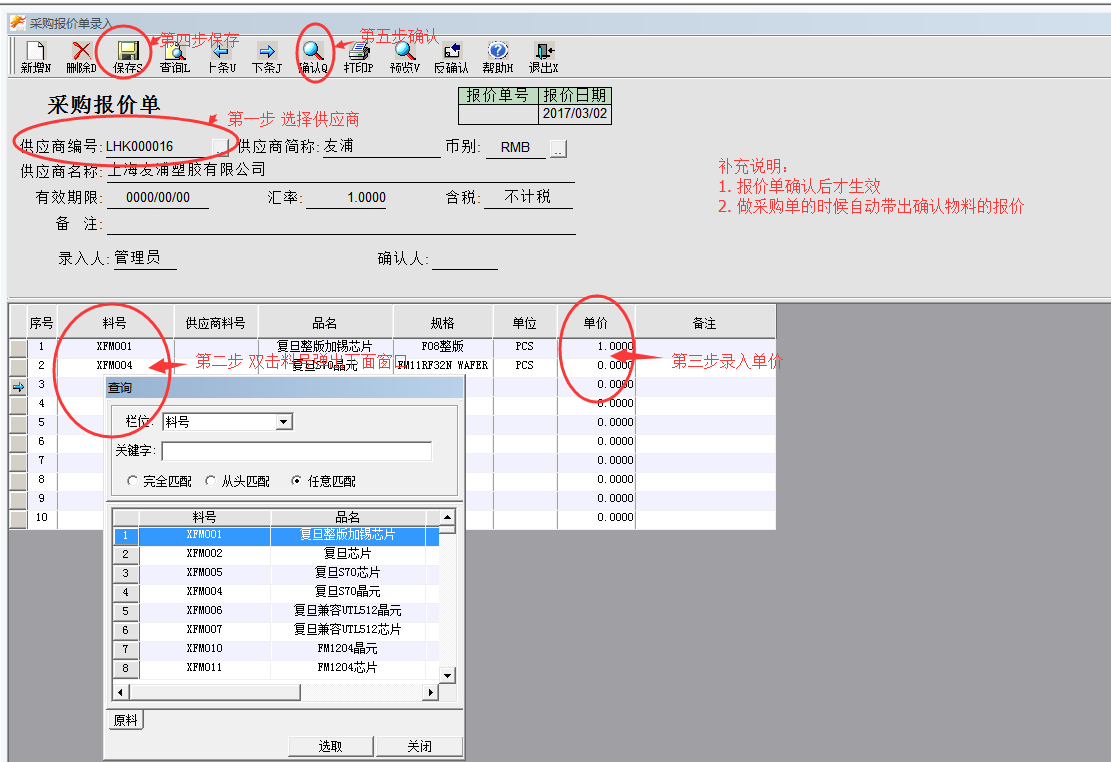The width and height of the screenshot is (1111, 762).
Task: Click the 备注 remarks input line
Action: click(341, 225)
